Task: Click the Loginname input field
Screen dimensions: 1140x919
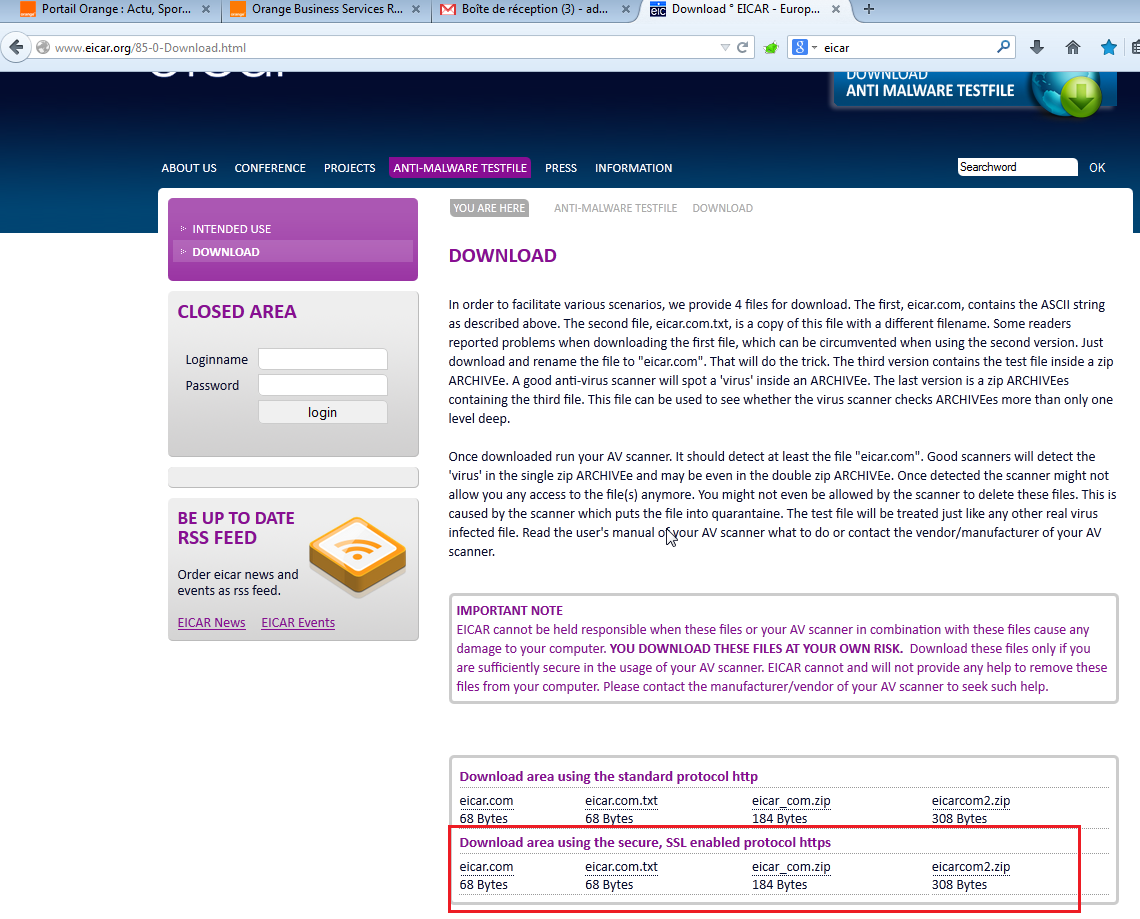Action: pos(323,359)
